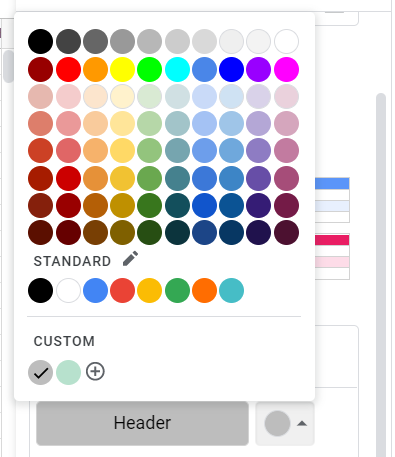Pick the black swatch in Standard row

(x=41, y=291)
